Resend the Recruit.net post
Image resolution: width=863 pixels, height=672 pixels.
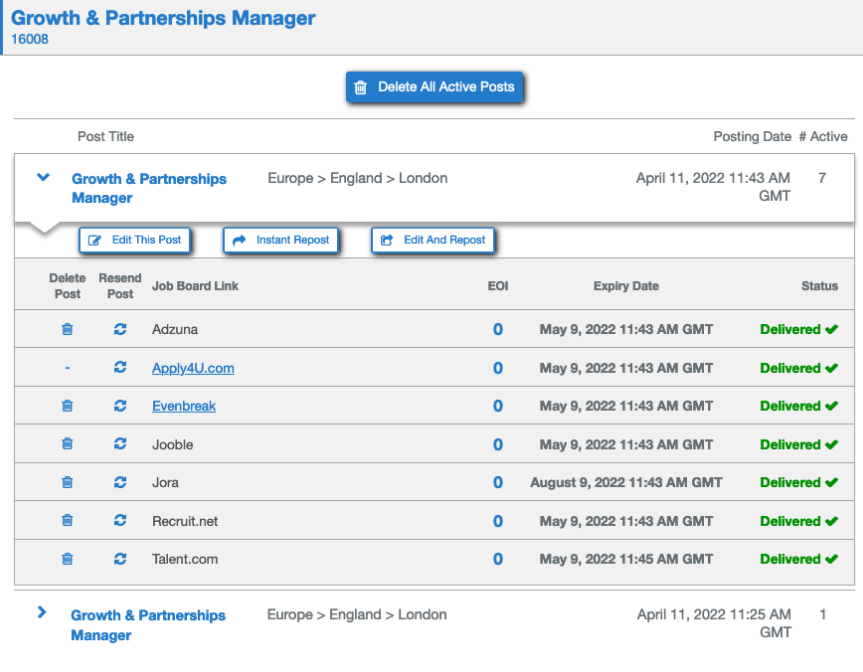coord(120,520)
